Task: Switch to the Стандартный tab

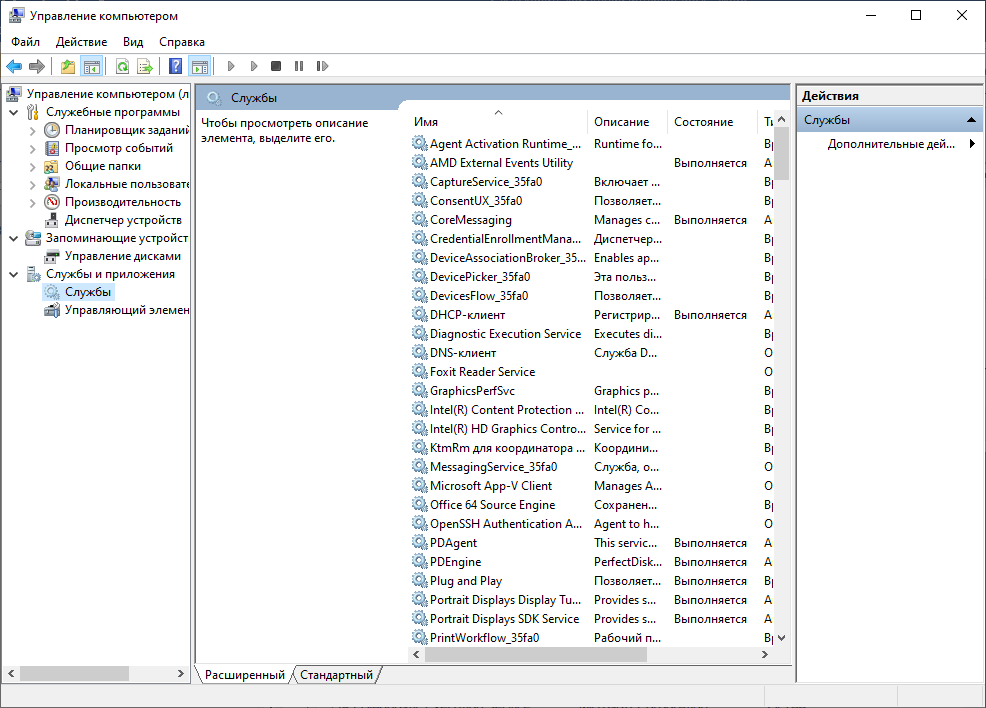Action: point(337,675)
